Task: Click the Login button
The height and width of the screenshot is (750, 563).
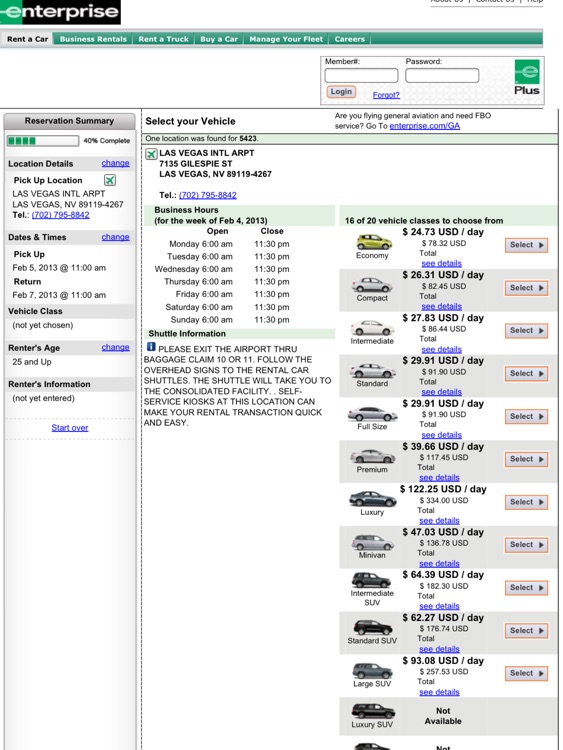Action: point(341,91)
